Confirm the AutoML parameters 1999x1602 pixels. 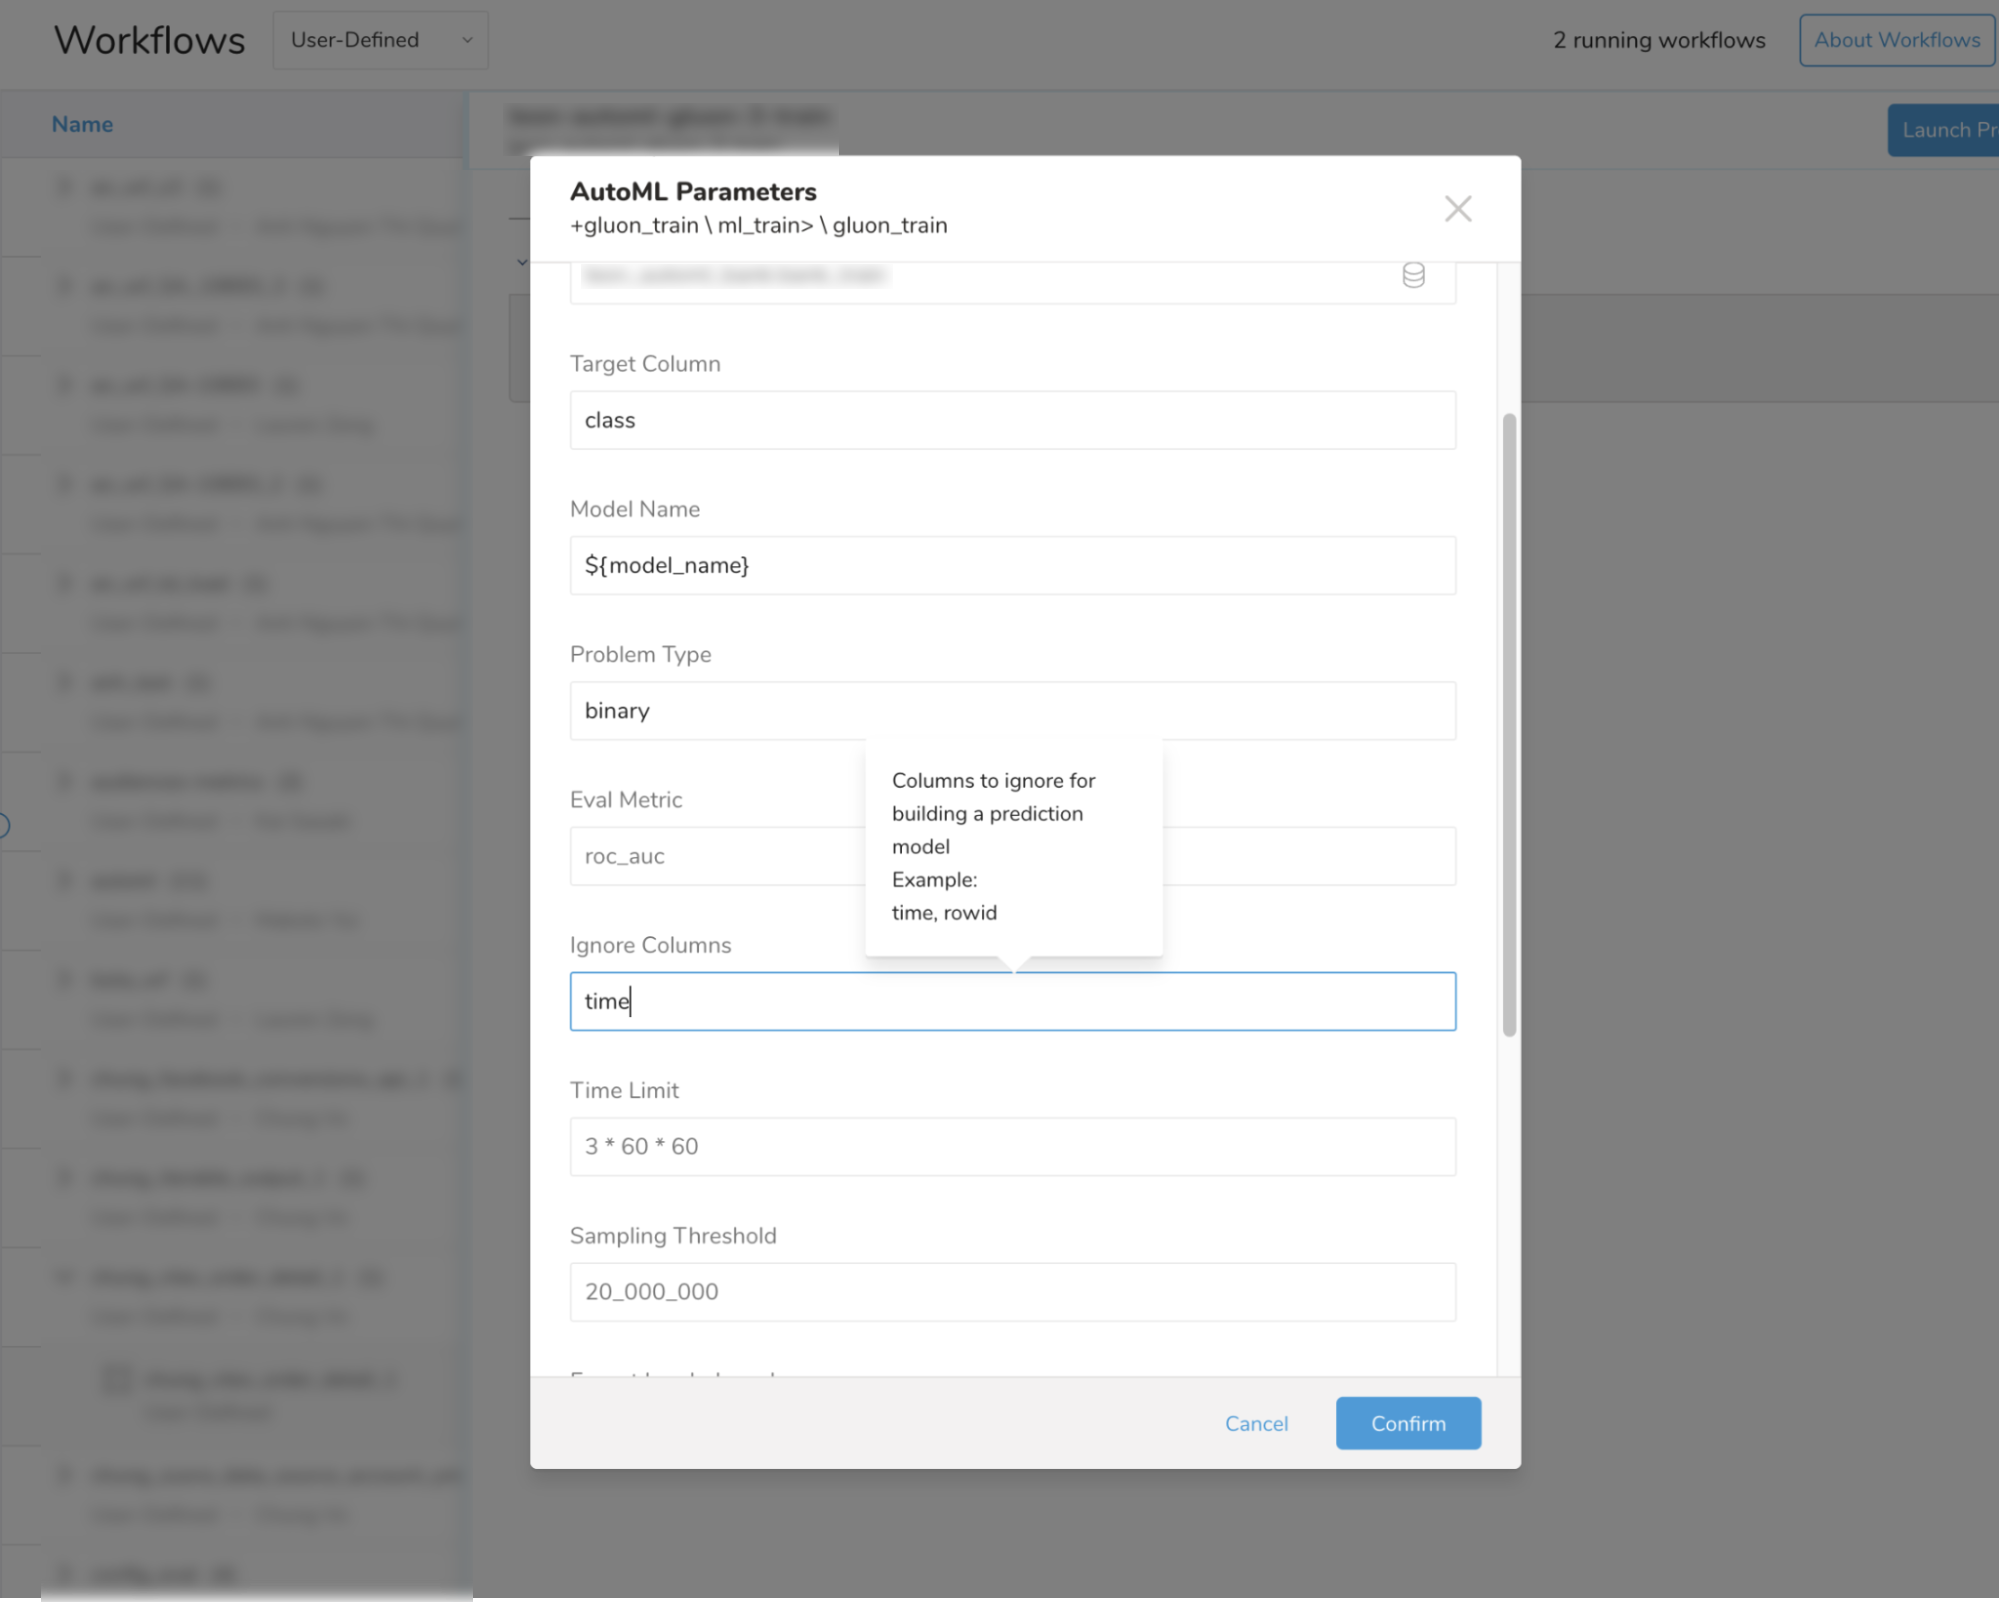pyautogui.click(x=1407, y=1423)
